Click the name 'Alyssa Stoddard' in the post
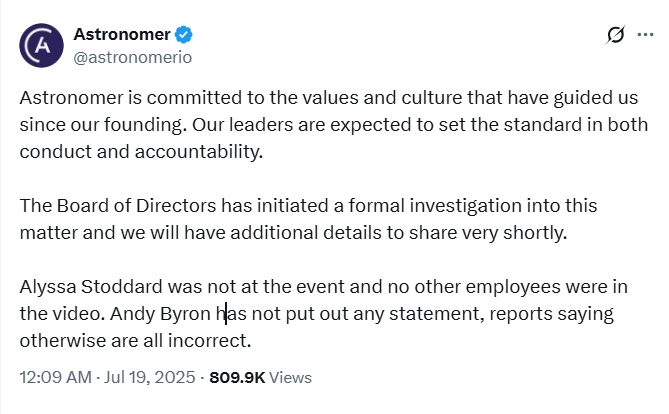The height and width of the screenshot is (414, 669). click(x=91, y=286)
